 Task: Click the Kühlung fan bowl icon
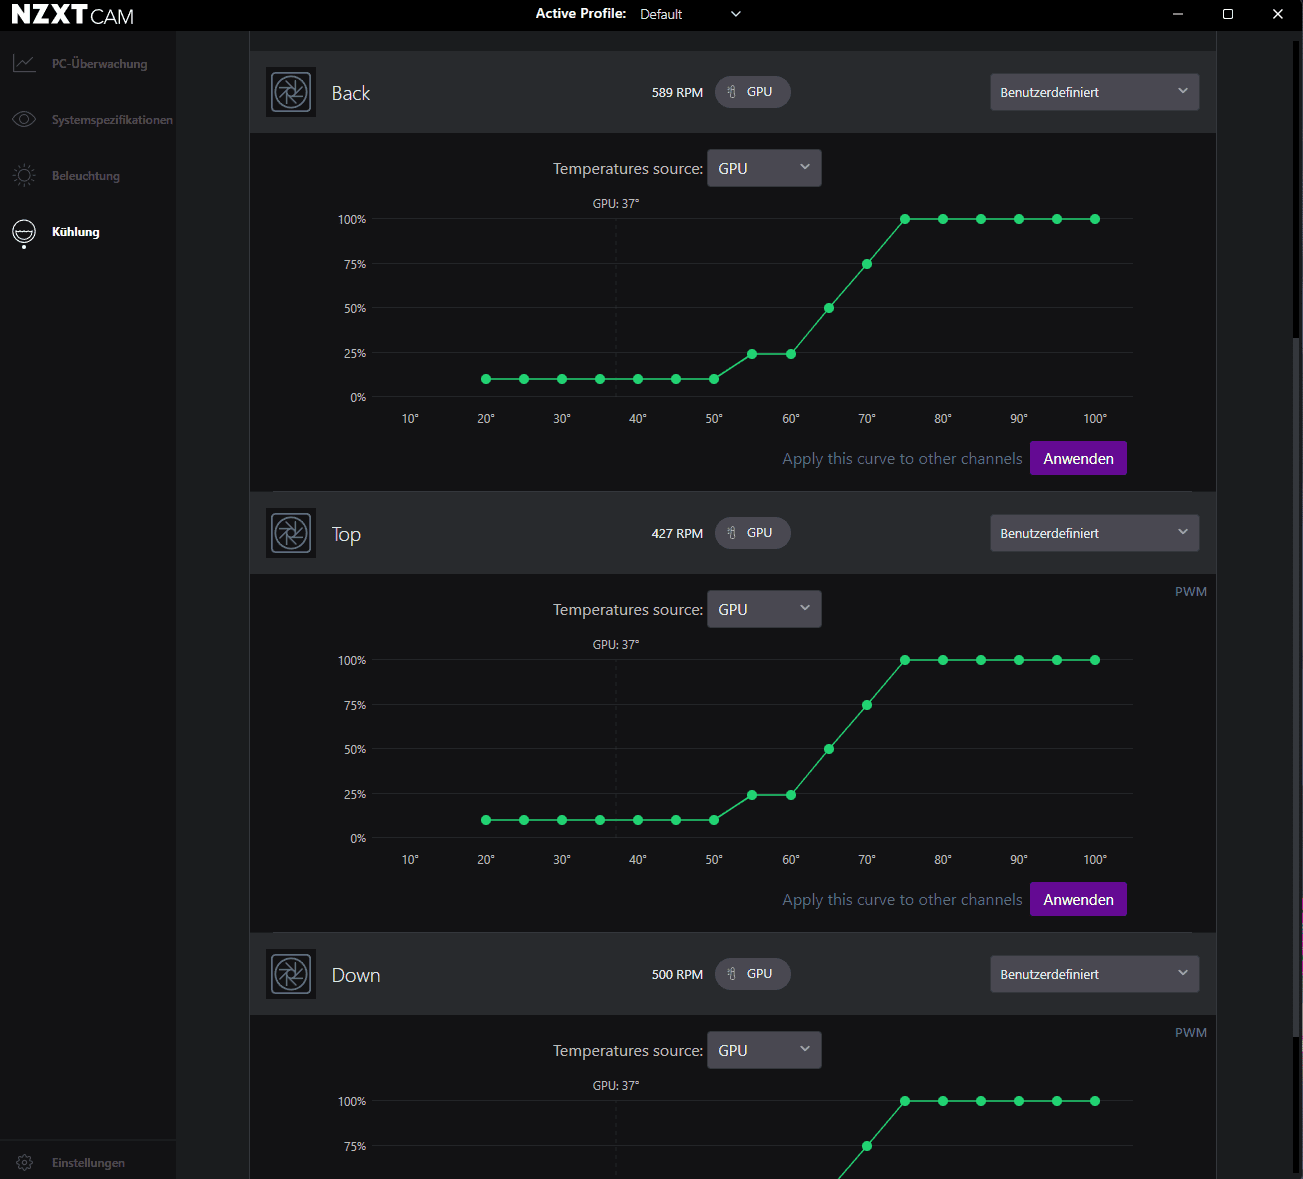pyautogui.click(x=24, y=232)
